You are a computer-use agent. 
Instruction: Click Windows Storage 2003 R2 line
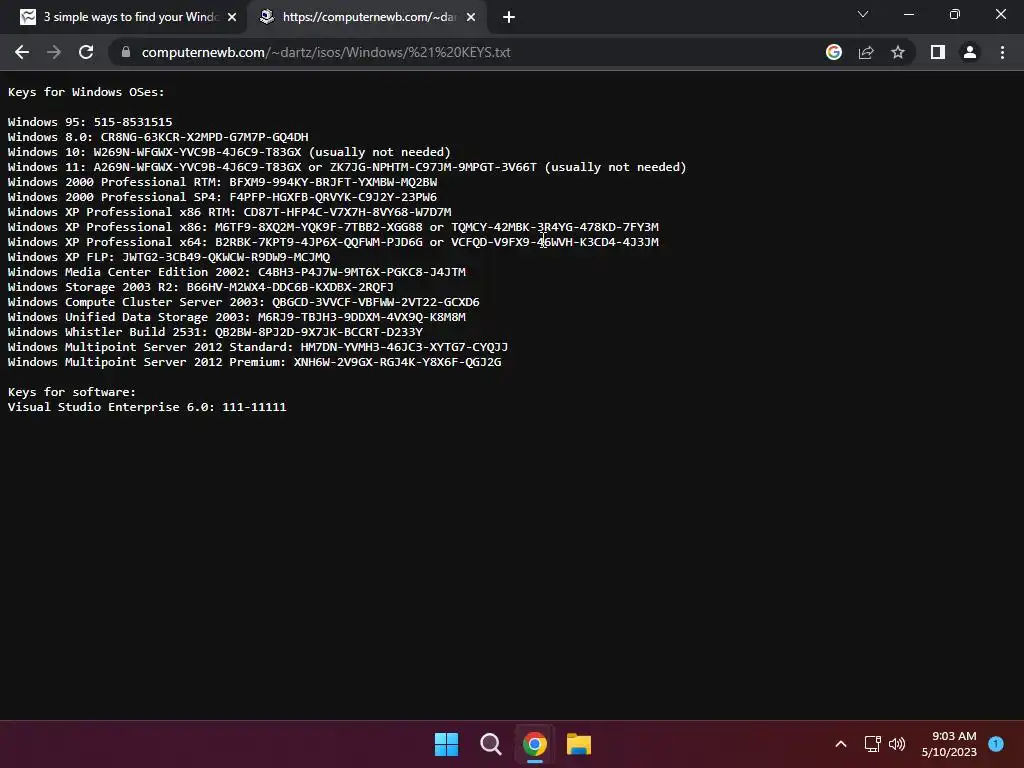(200, 287)
